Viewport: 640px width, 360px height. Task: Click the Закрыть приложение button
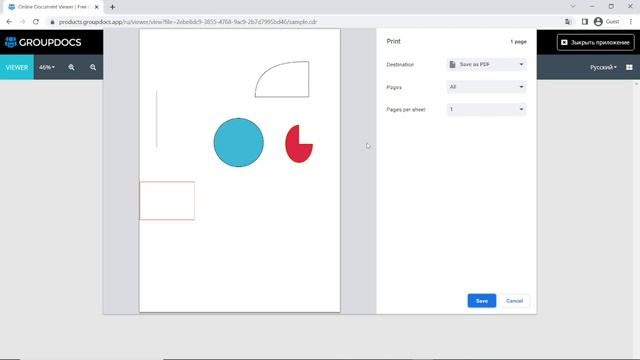click(596, 42)
